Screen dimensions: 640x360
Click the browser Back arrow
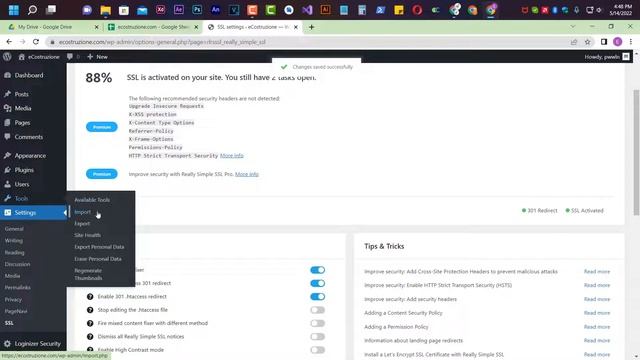pyautogui.click(x=9, y=42)
